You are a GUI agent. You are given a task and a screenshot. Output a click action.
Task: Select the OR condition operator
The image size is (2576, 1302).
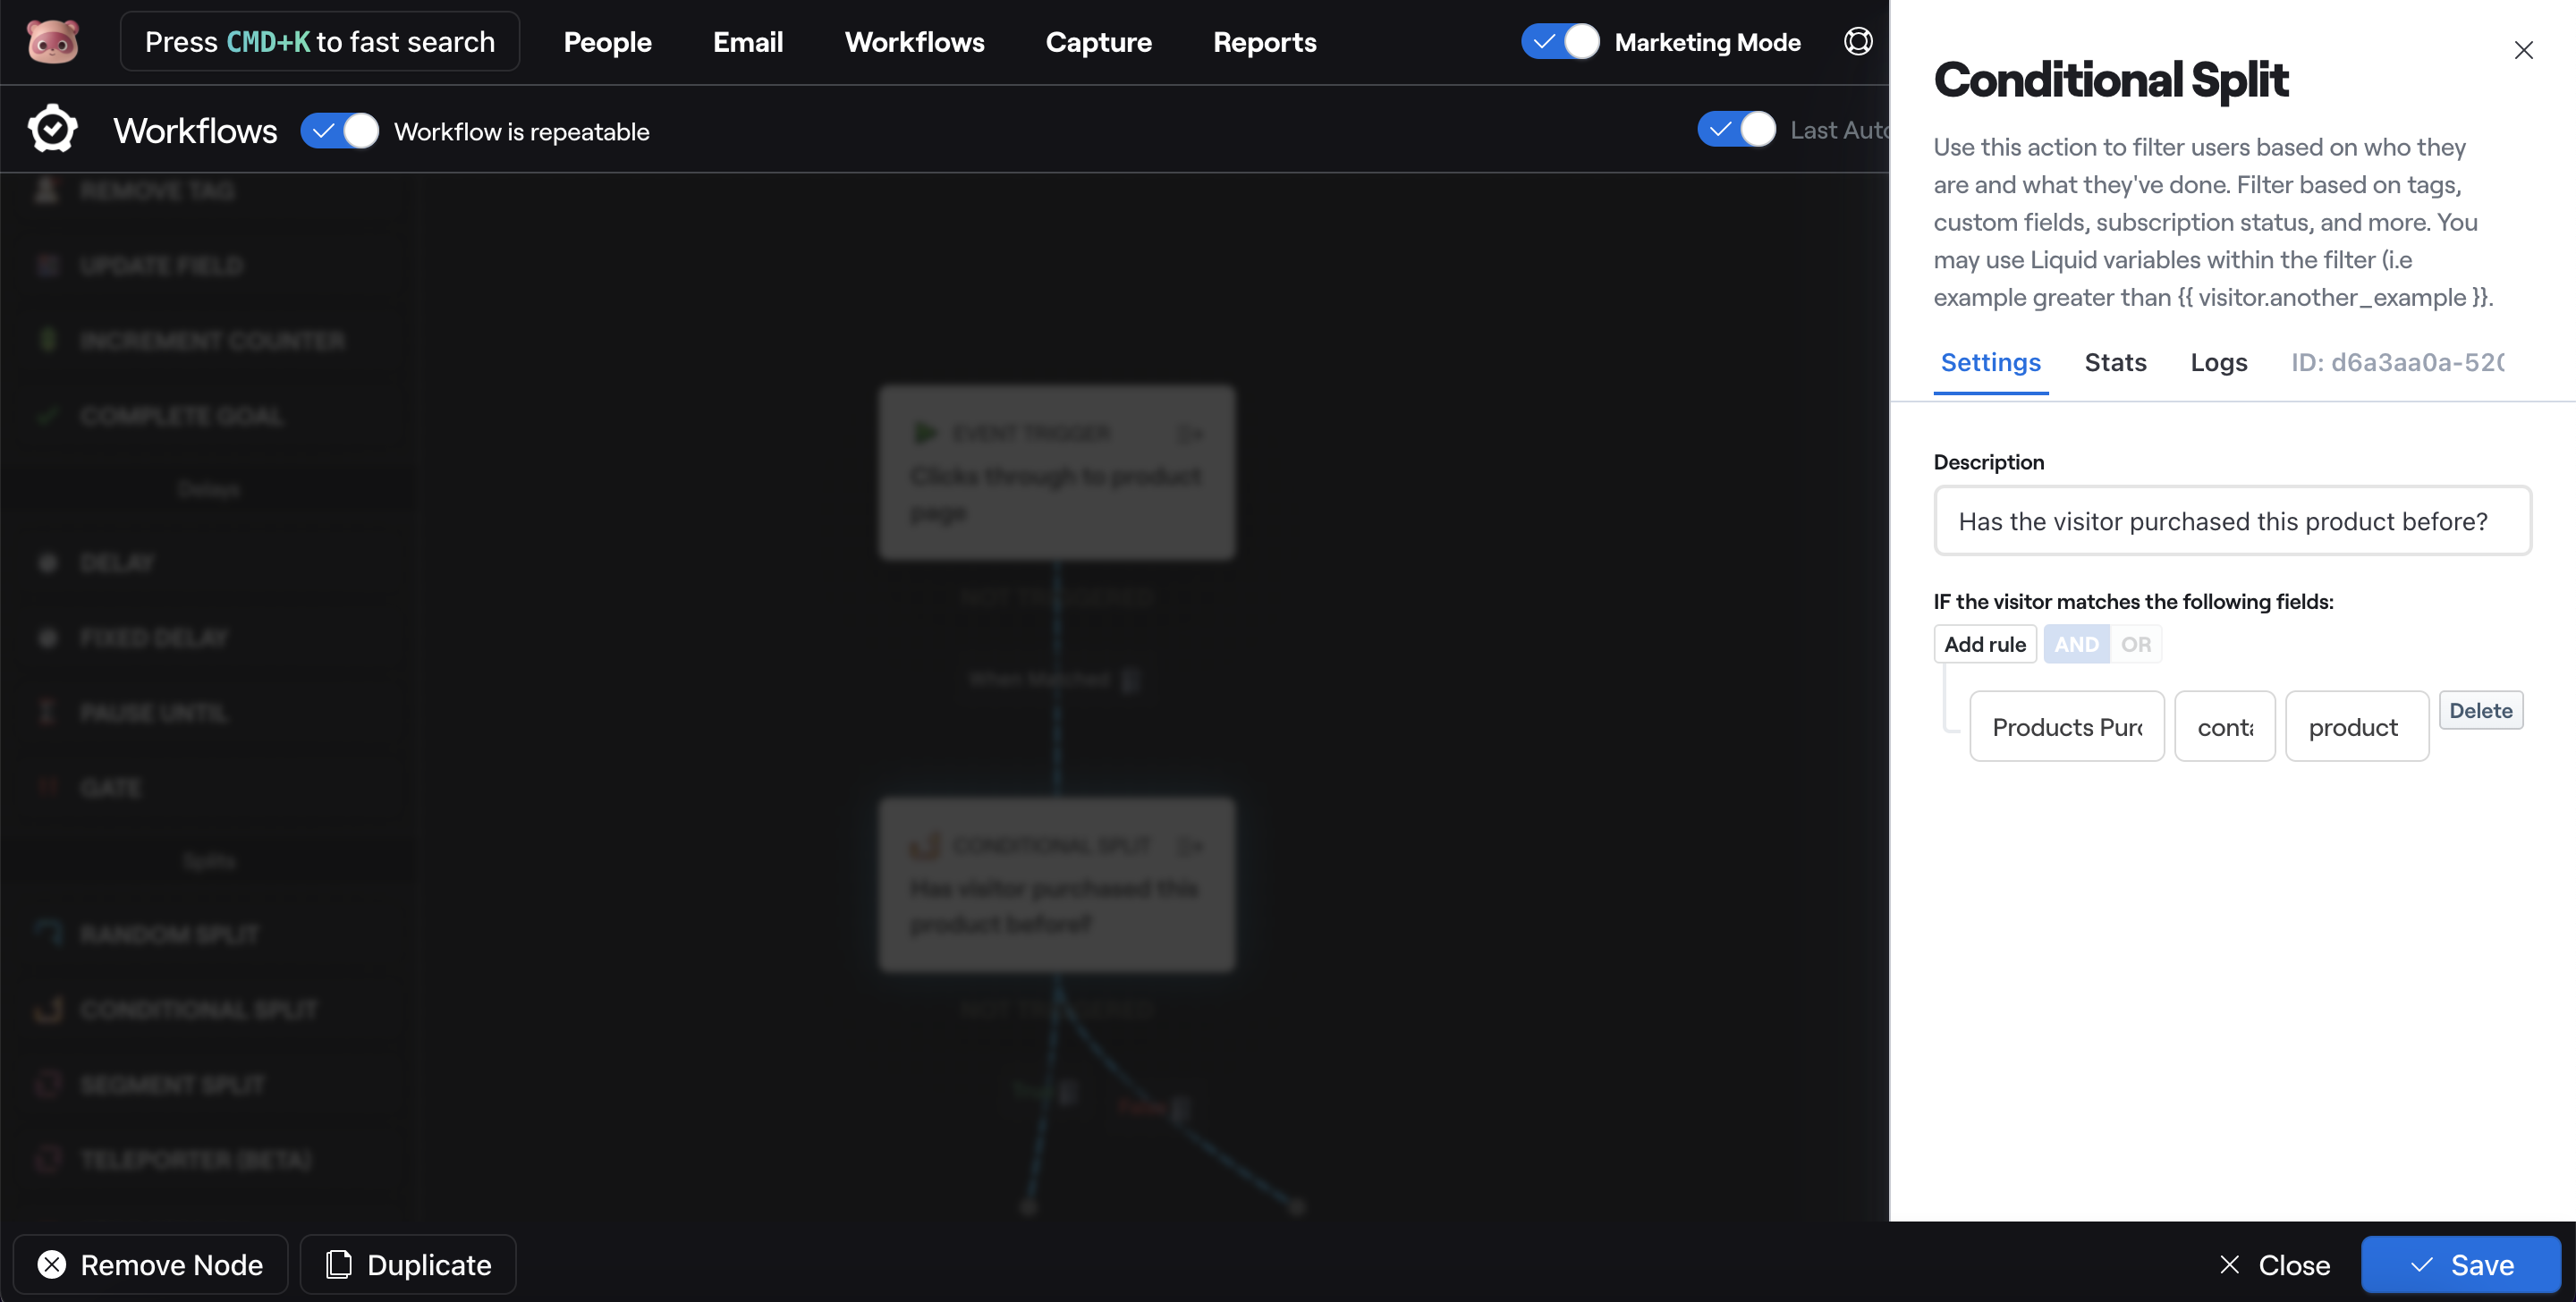[x=2135, y=644]
